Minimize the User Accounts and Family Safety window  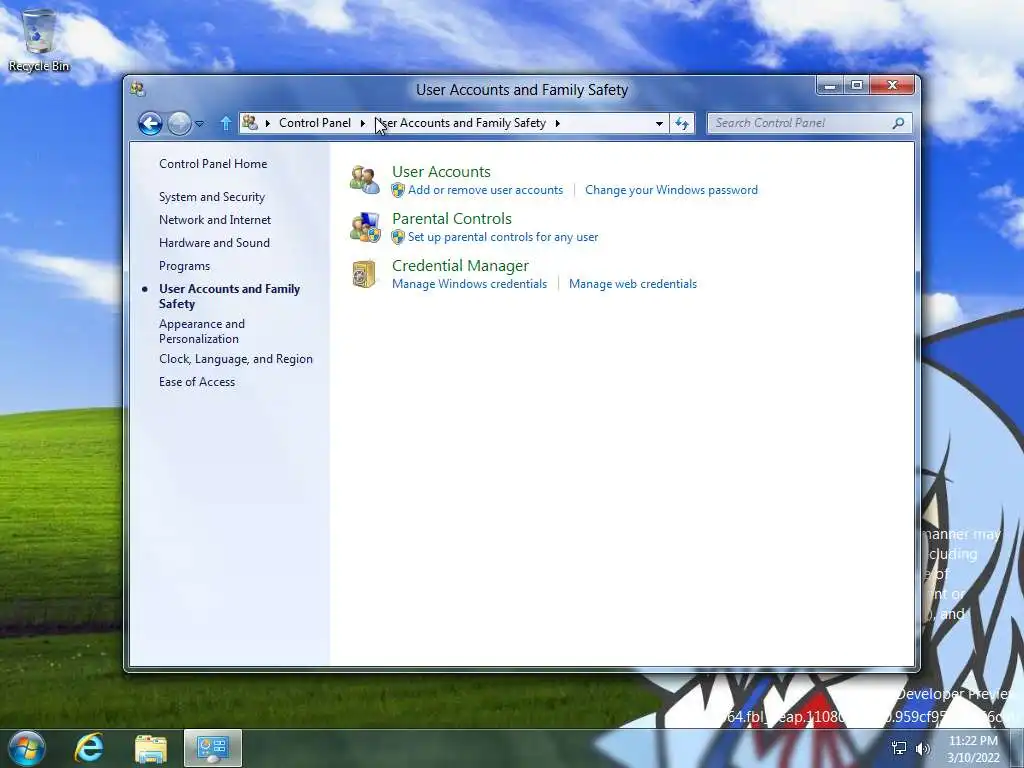[x=829, y=86]
